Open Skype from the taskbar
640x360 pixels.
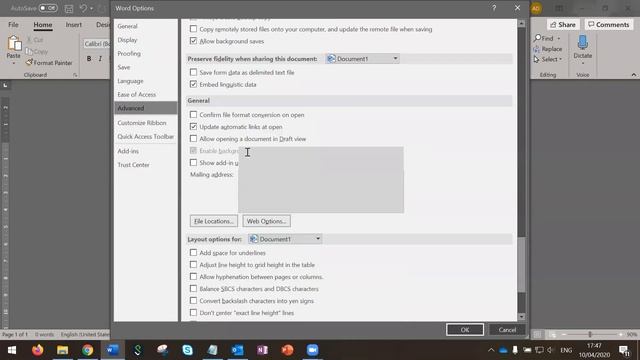coord(187,350)
